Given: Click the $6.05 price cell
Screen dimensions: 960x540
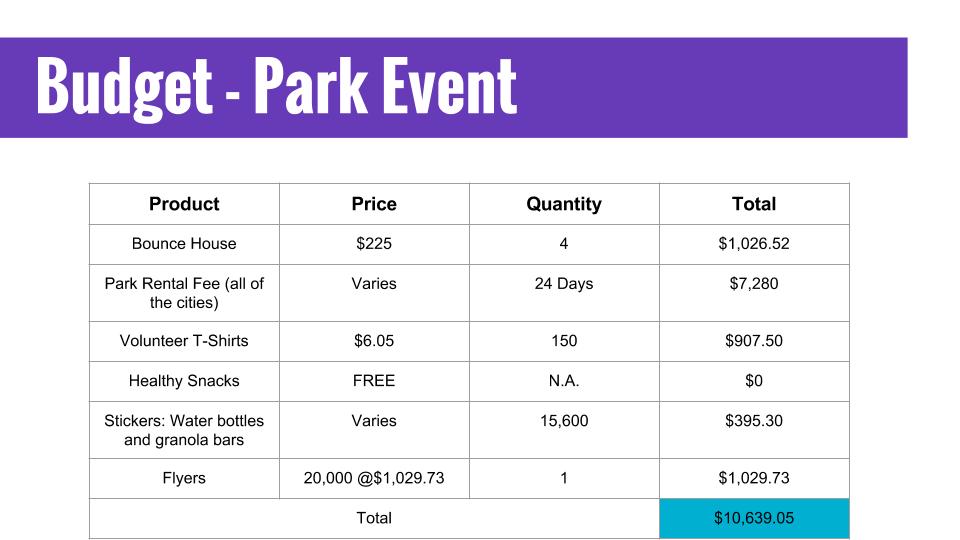Looking at the screenshot, I should coord(374,341).
